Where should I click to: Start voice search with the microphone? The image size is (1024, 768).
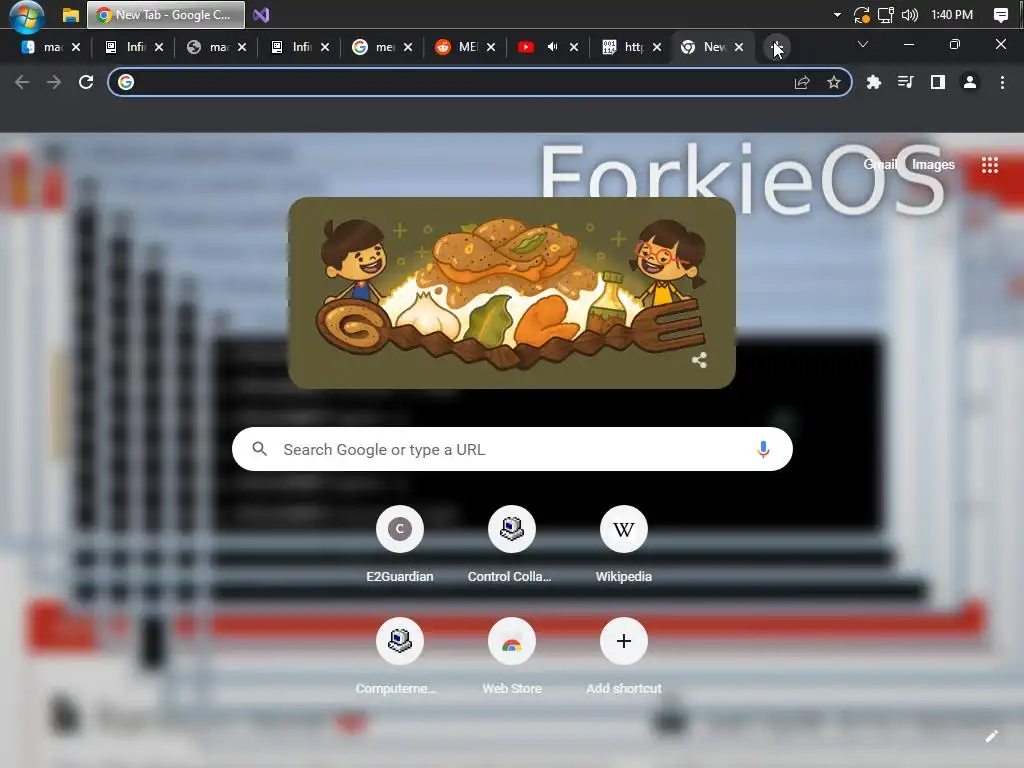click(x=763, y=449)
